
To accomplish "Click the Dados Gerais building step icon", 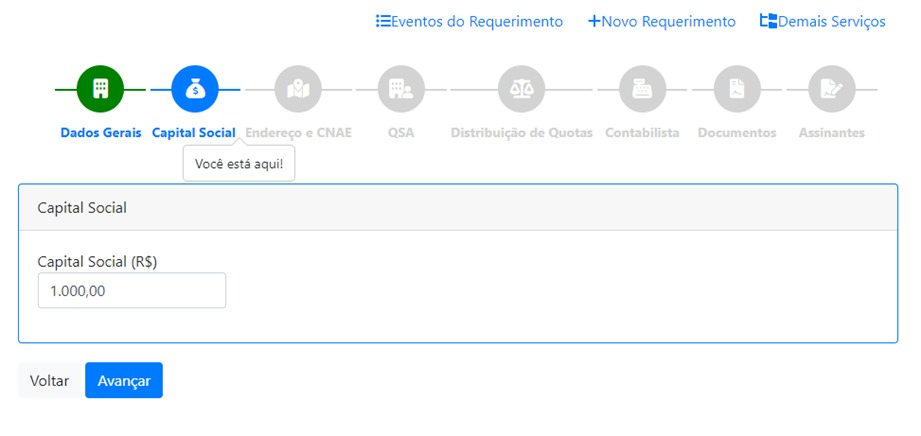I will pyautogui.click(x=100, y=89).
